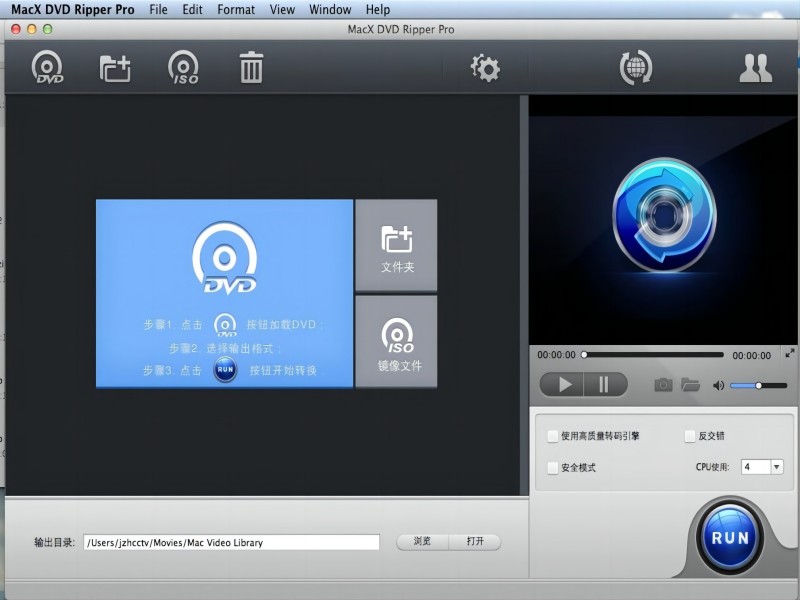Load a DVD disc from the toolbar
The height and width of the screenshot is (600, 800).
(47, 67)
